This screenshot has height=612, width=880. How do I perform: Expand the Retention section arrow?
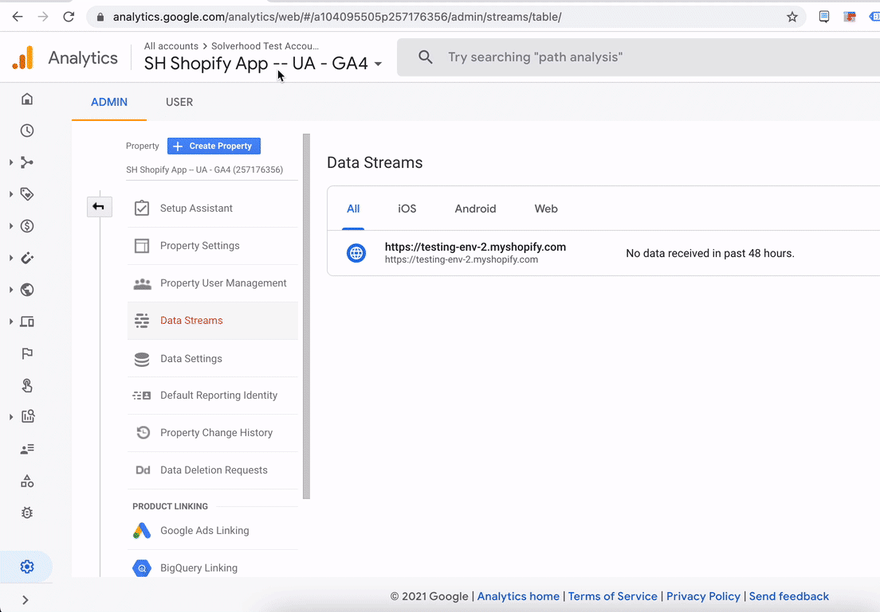[11, 258]
